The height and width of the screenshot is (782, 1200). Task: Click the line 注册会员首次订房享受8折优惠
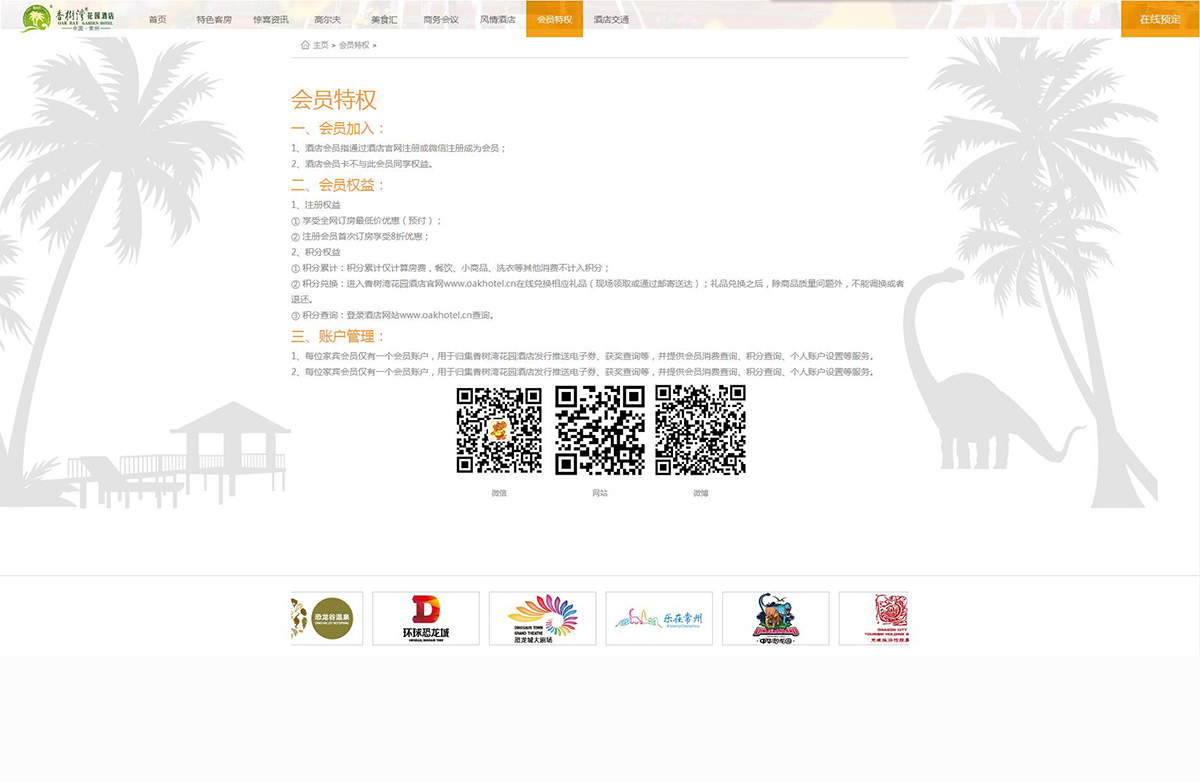(x=360, y=237)
